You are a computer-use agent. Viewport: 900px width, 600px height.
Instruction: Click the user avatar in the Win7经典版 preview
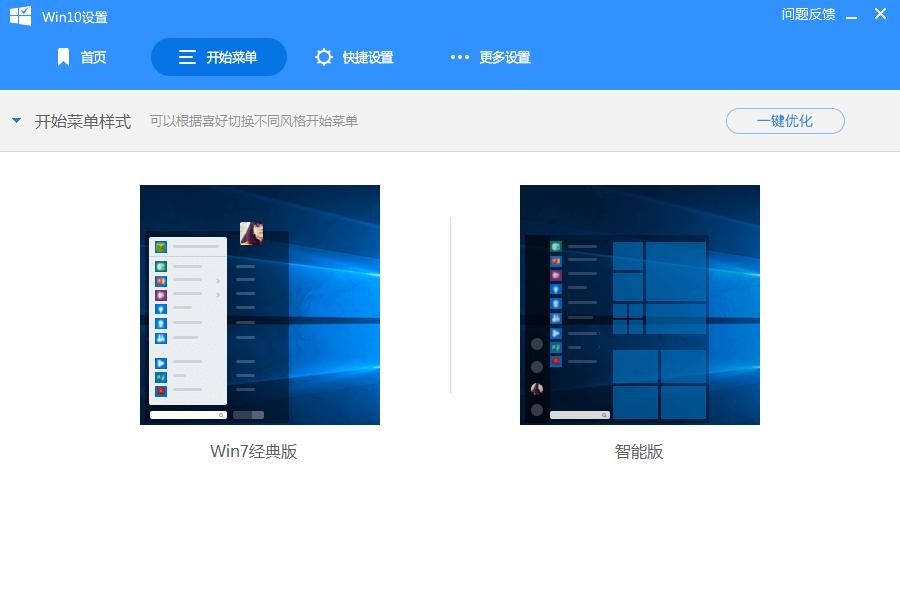coord(249,233)
